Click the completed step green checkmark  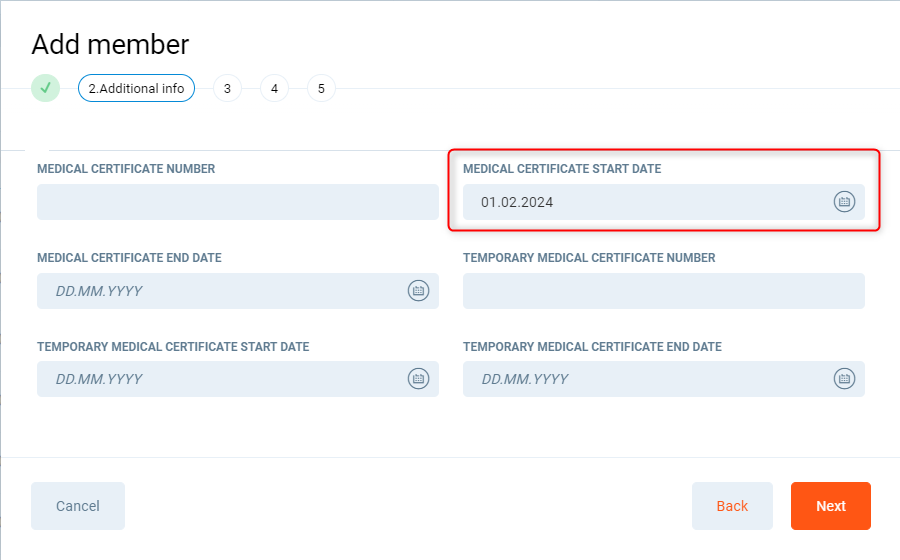[45, 88]
